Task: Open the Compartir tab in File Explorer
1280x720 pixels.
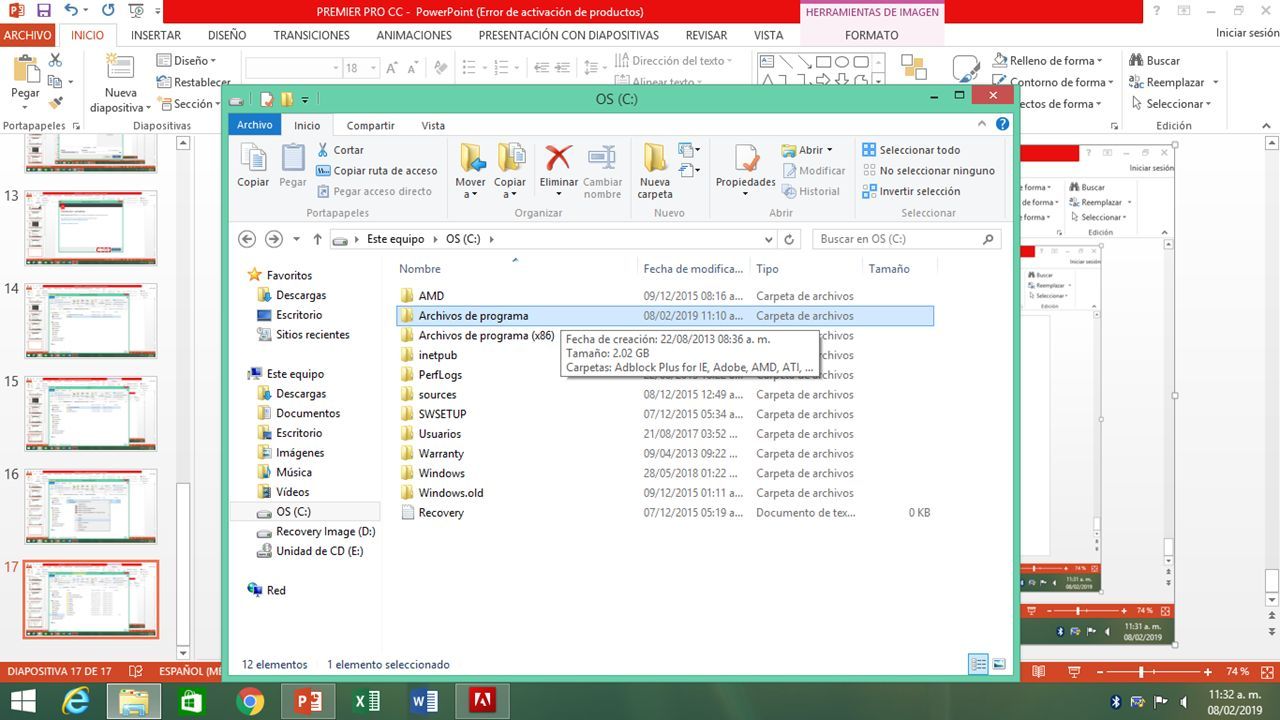Action: click(x=370, y=125)
